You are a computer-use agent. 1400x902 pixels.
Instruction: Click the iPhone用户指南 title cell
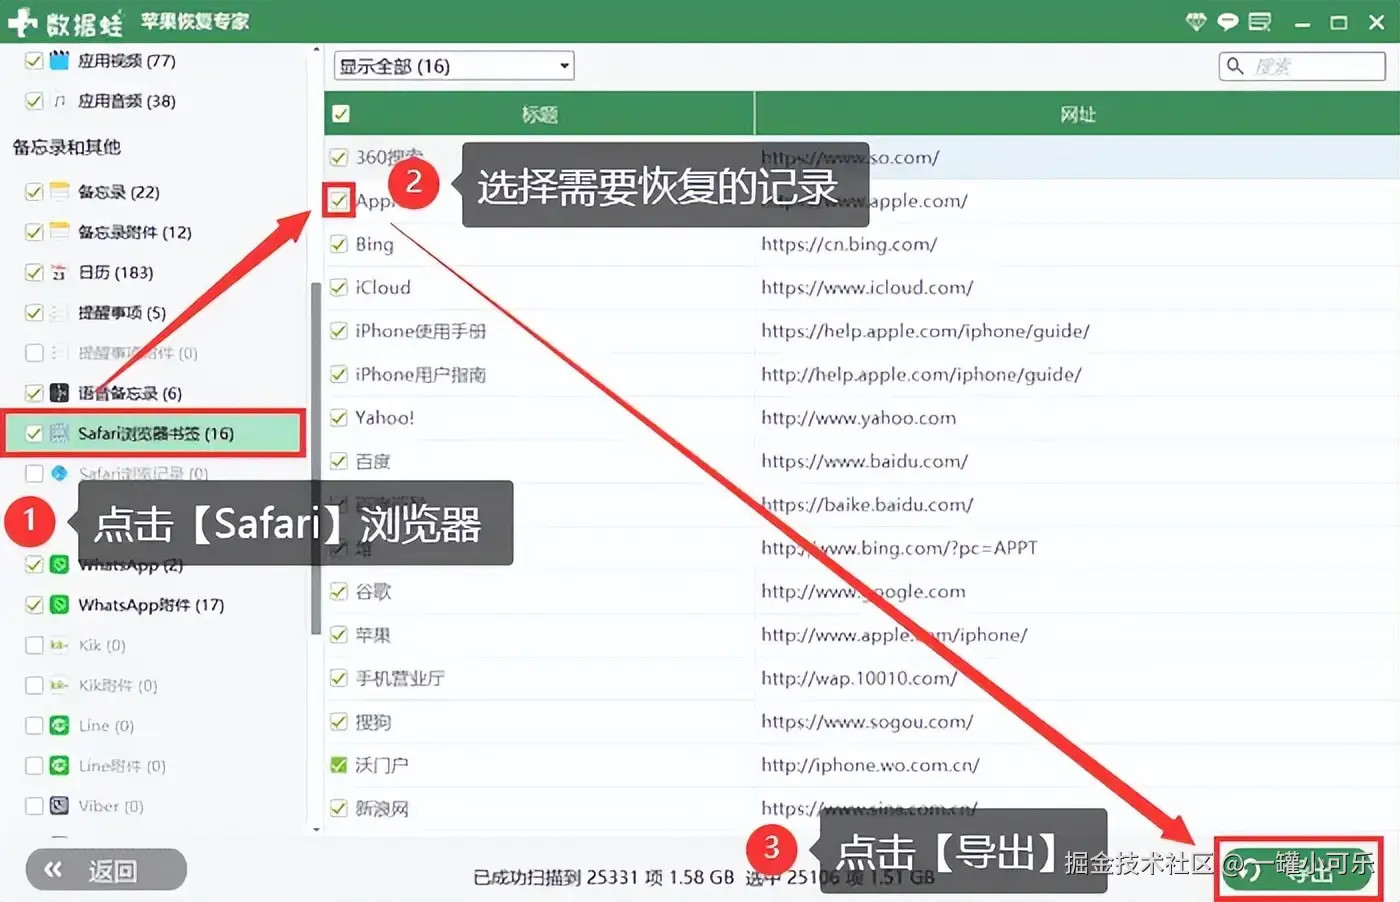coord(421,374)
